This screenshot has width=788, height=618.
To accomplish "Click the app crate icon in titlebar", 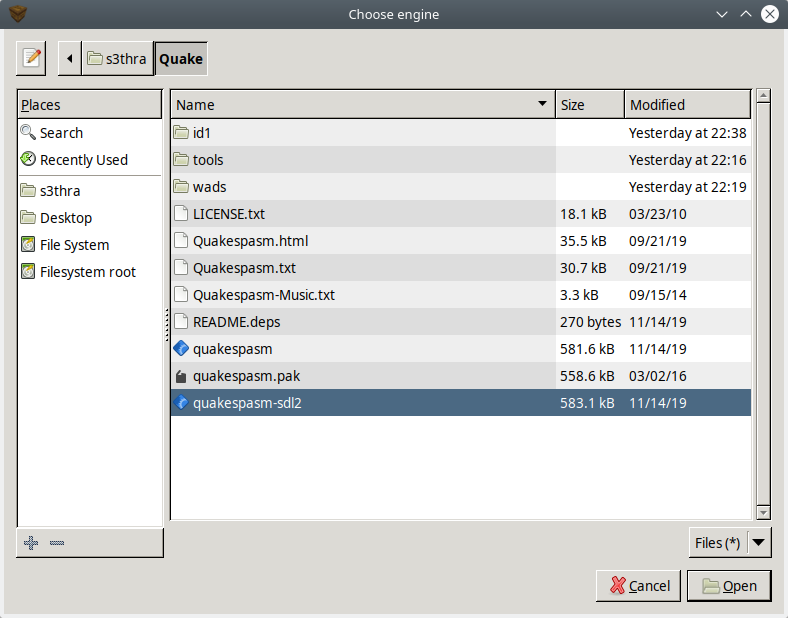I will [18, 14].
